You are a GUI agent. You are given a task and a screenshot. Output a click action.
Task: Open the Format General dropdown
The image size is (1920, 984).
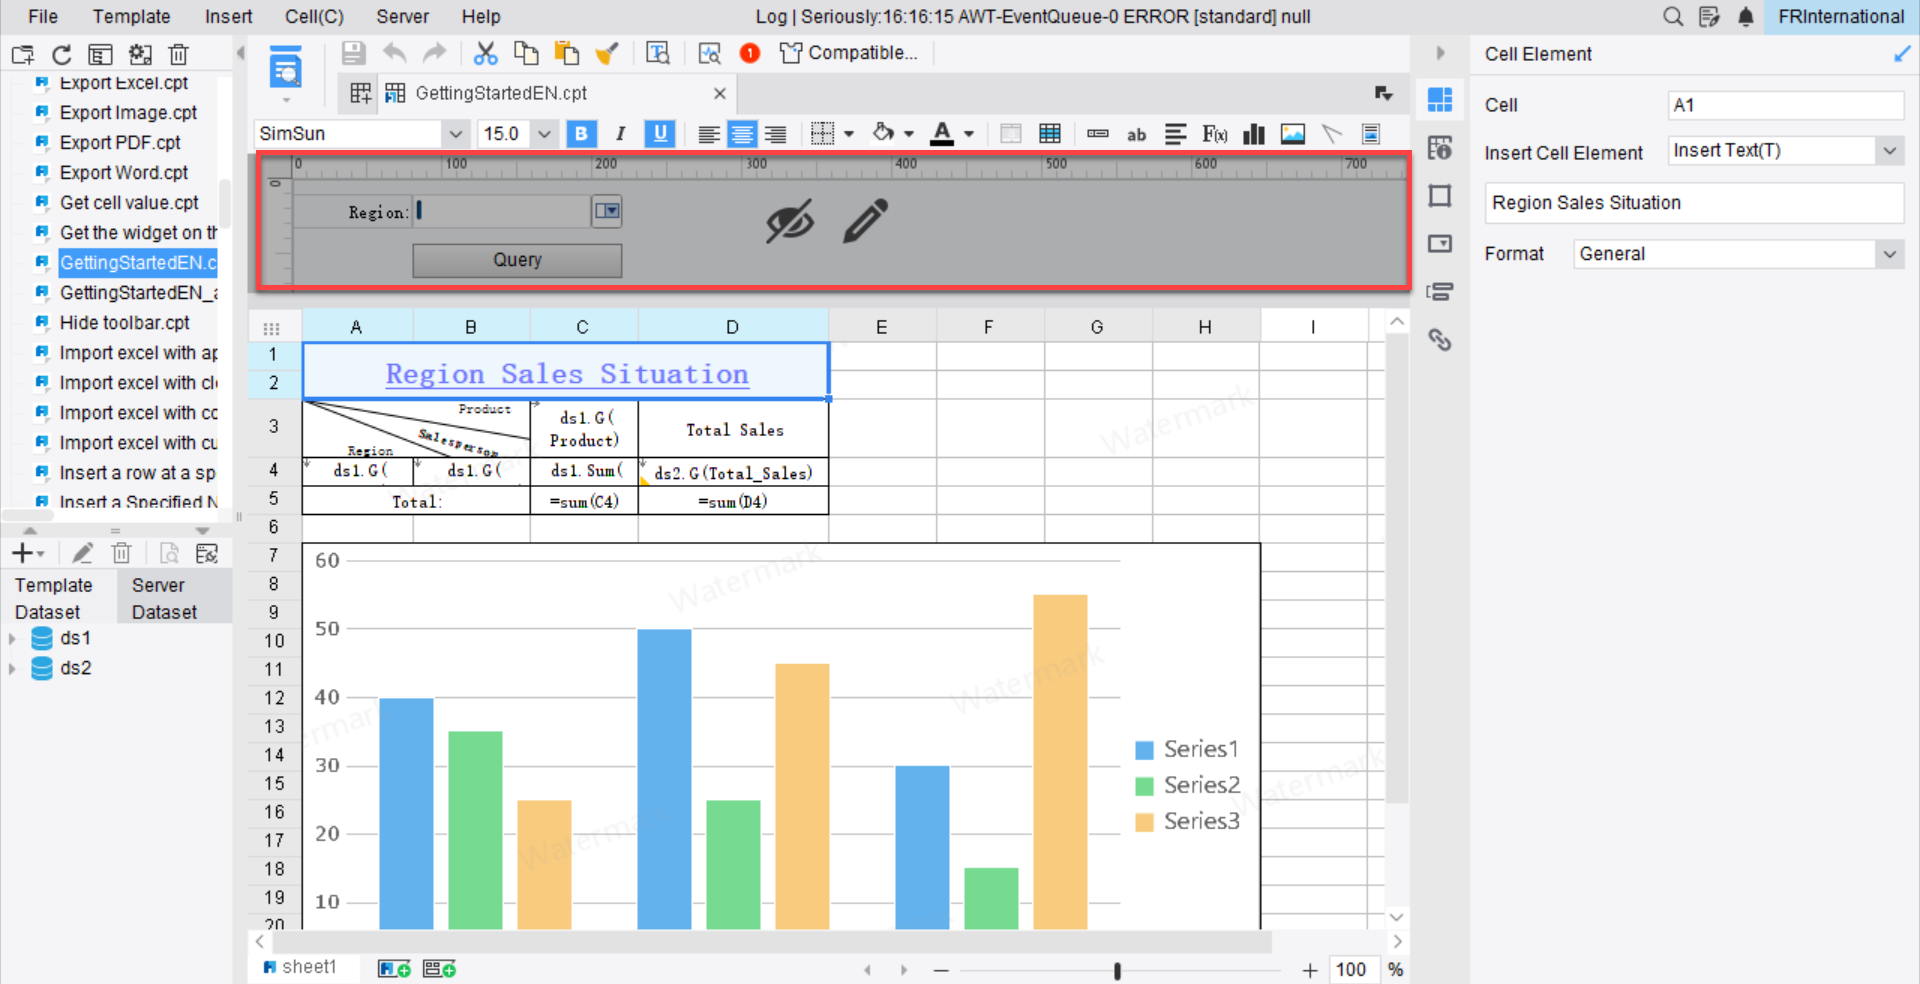click(x=1890, y=254)
